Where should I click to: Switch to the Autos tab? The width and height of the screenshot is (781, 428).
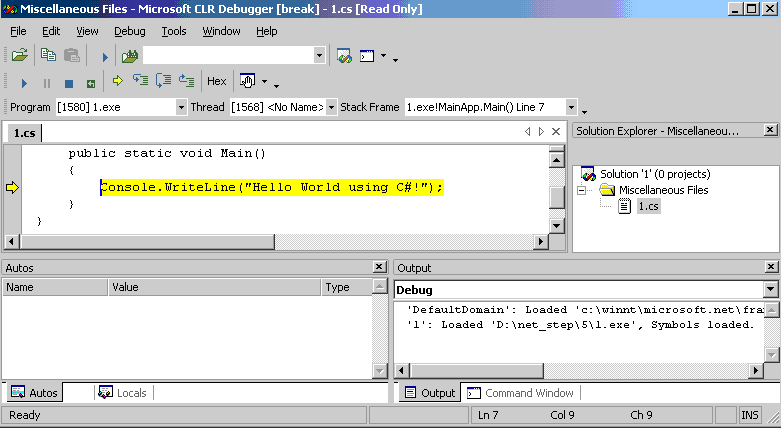point(34,393)
